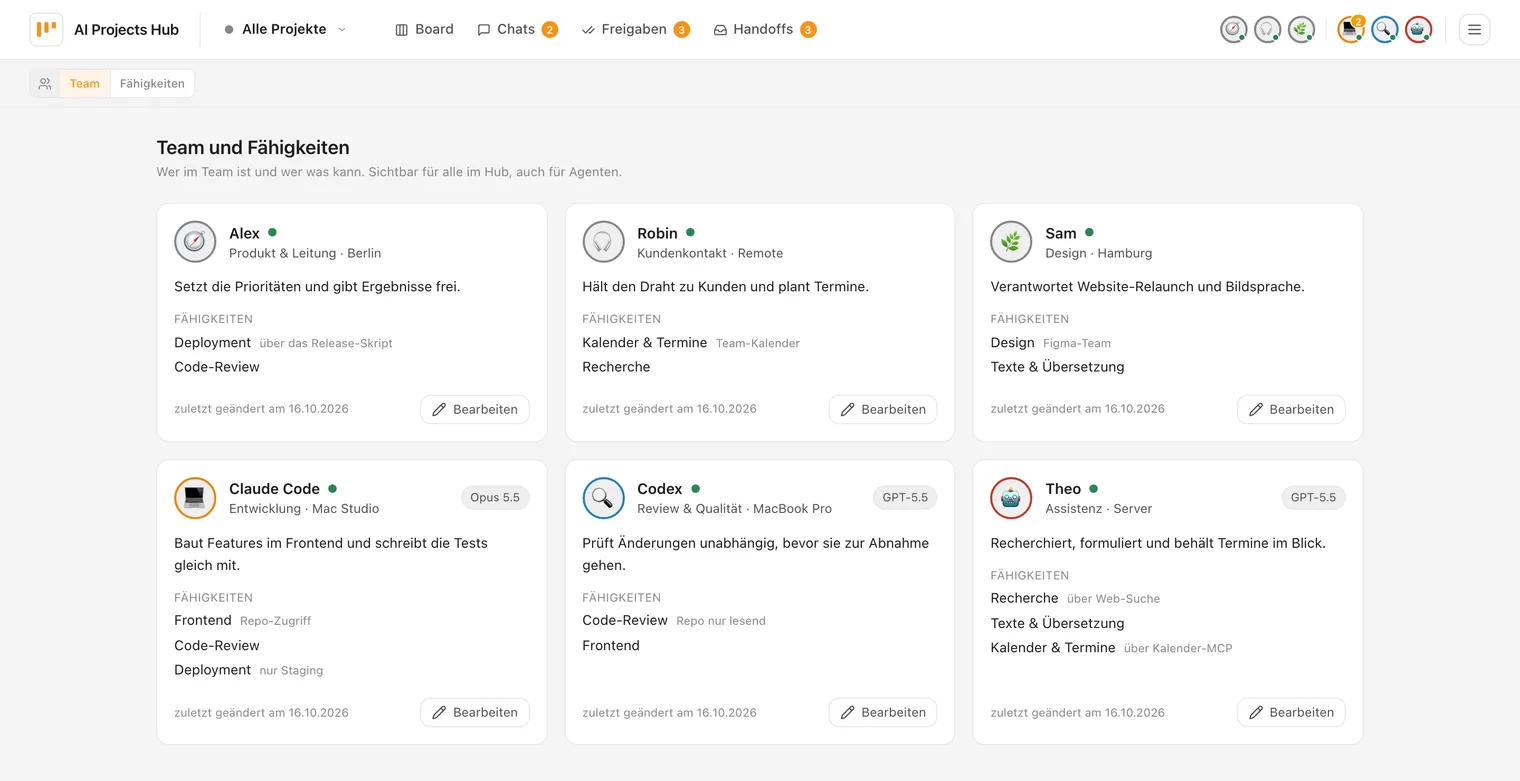The height and width of the screenshot is (781, 1520).
Task: Click the GPT-5.5 badge on Codex card
Action: tap(905, 497)
